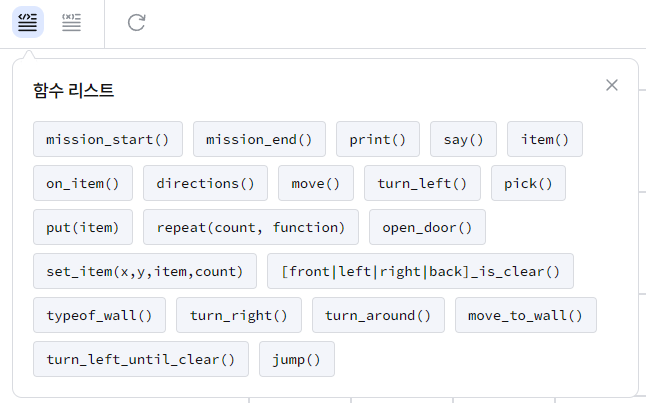Viewport: 646px width, 403px height.
Task: Choose the move_to_wall() function
Action: click(x=526, y=315)
